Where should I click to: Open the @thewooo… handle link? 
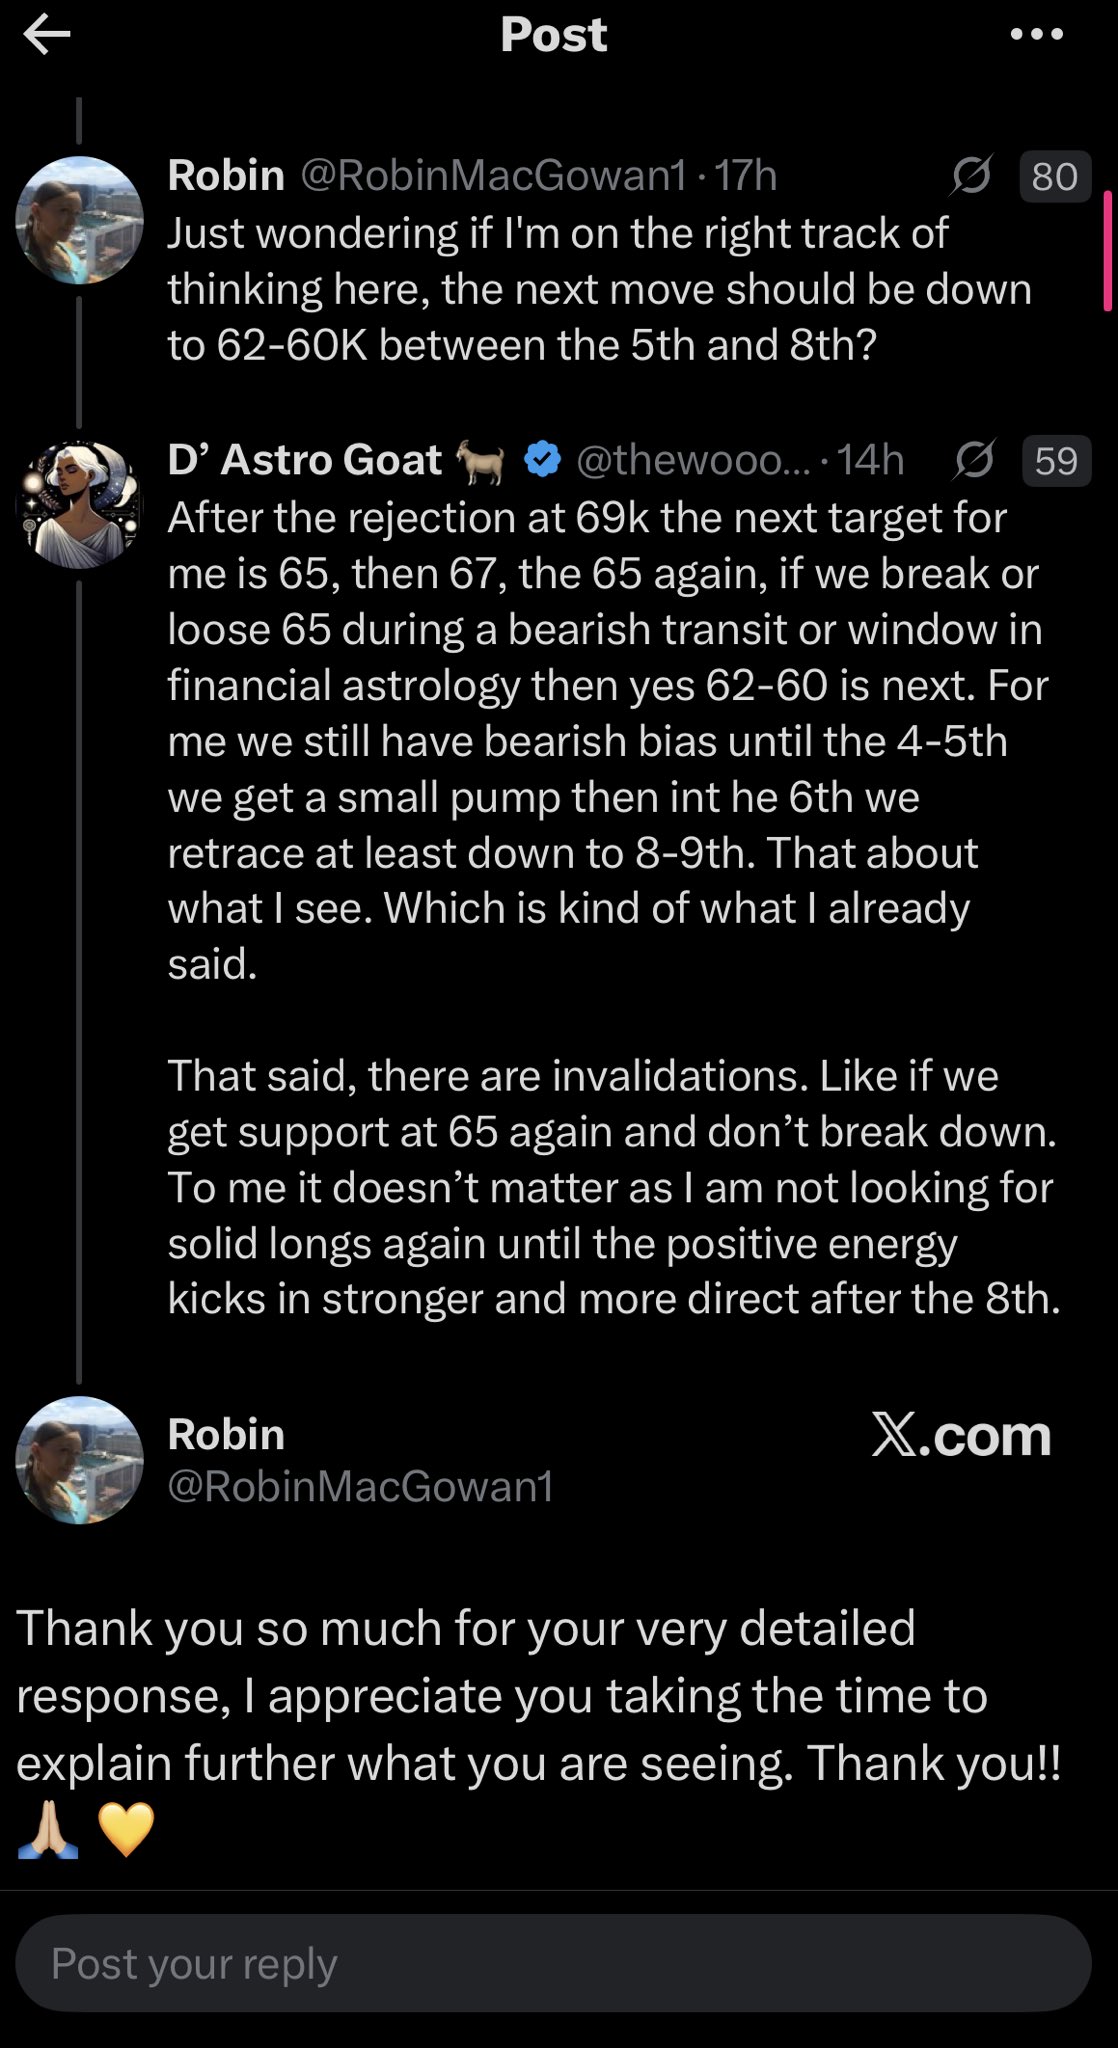(693, 461)
